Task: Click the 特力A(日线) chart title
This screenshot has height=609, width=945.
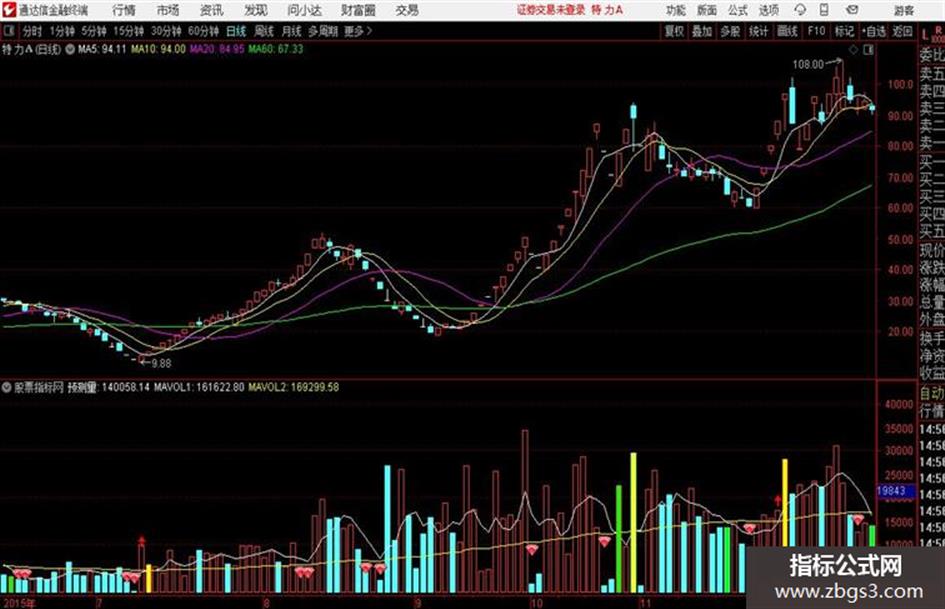Action: coord(31,49)
